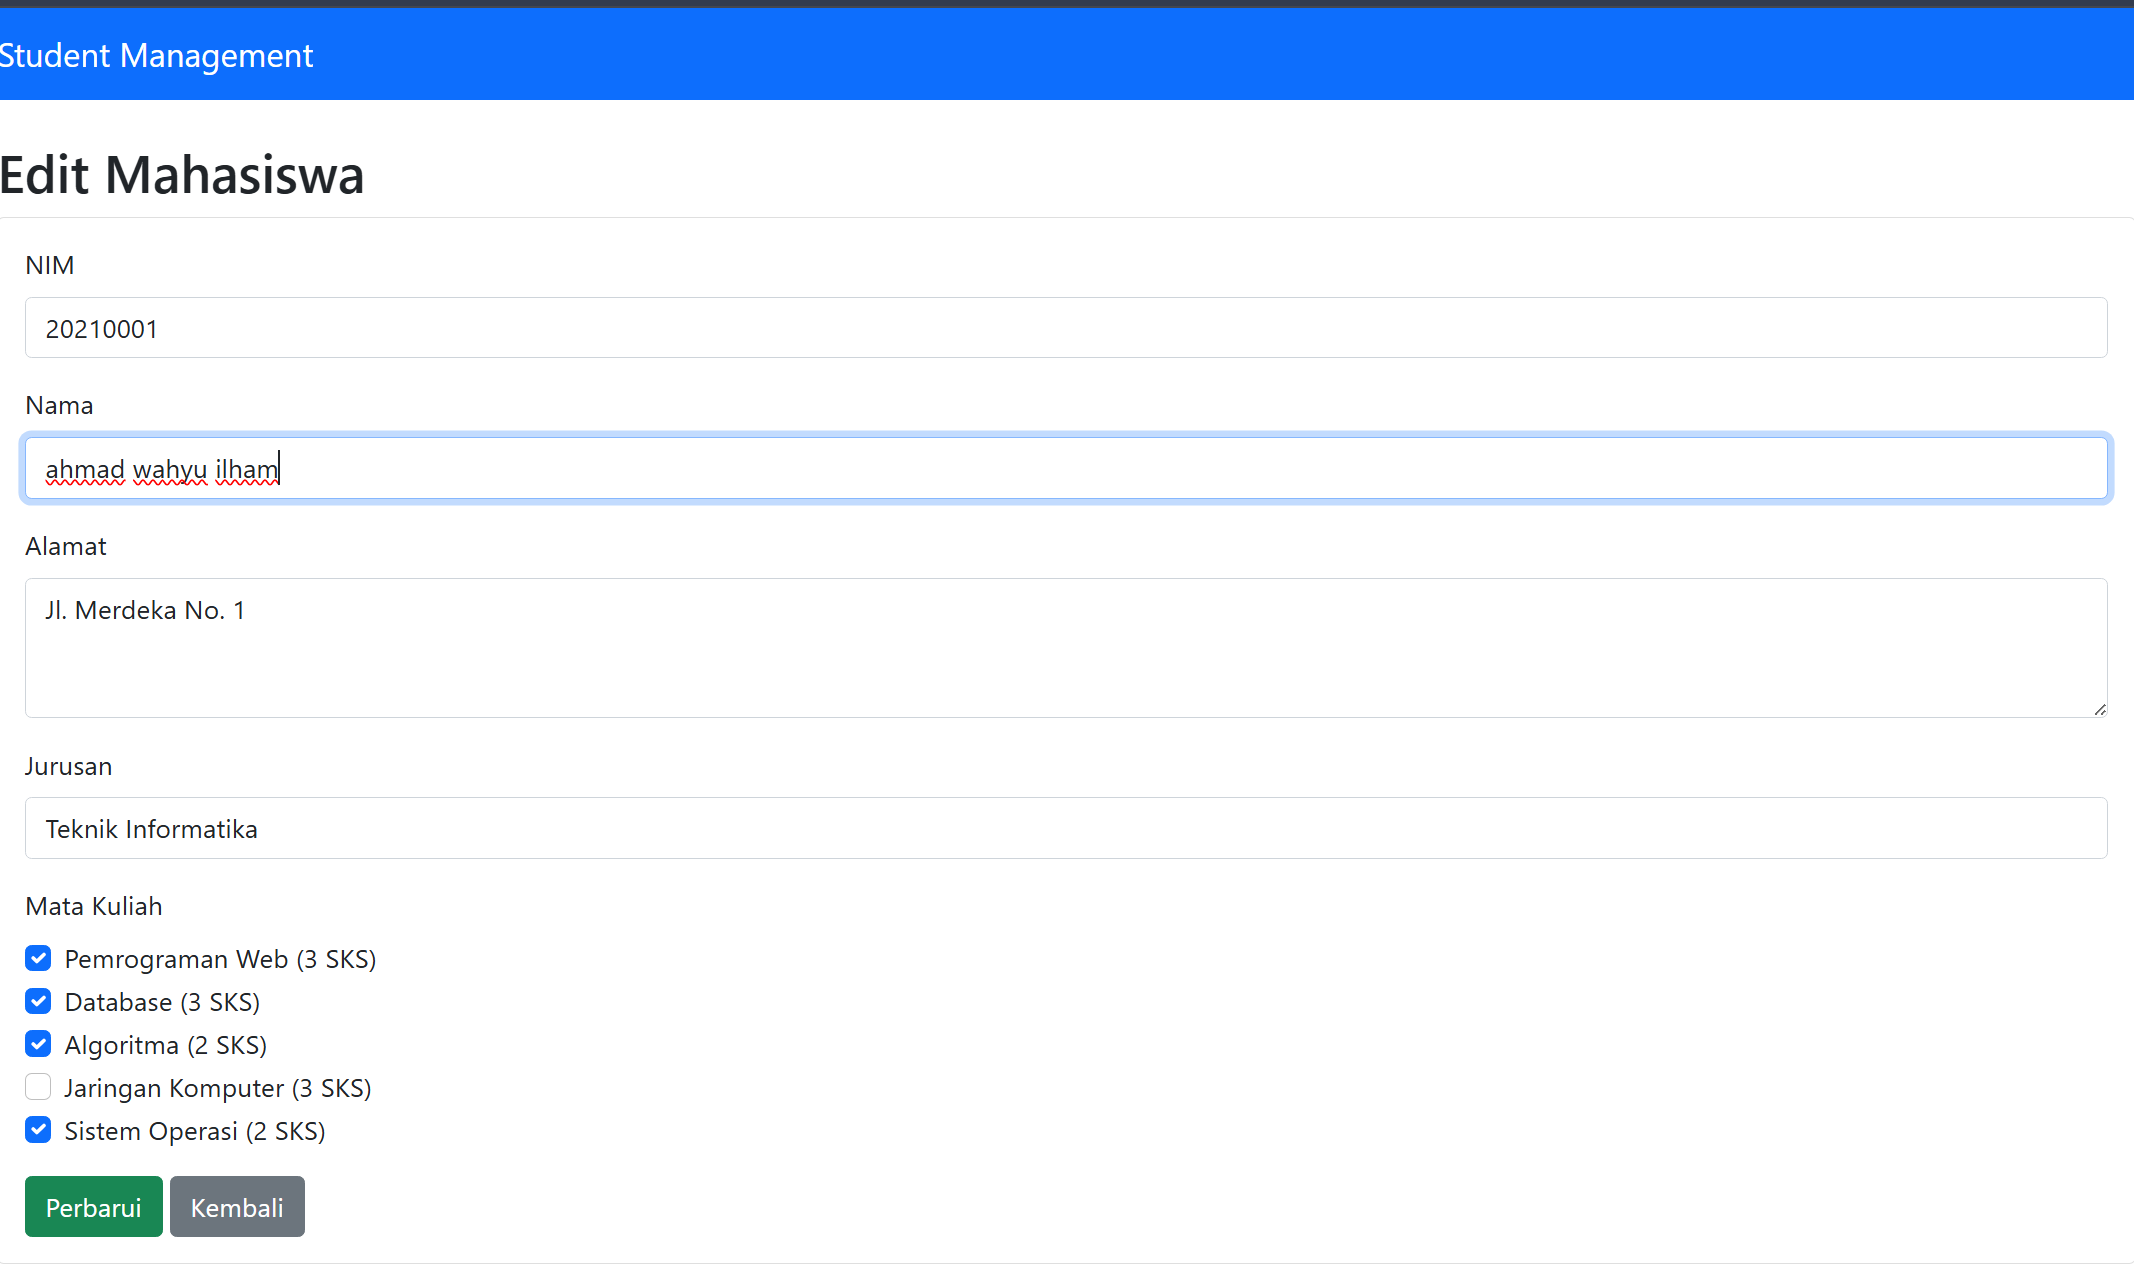The height and width of the screenshot is (1283, 2134).
Task: Click the Alamat textarea resize handle
Action: tap(2099, 709)
